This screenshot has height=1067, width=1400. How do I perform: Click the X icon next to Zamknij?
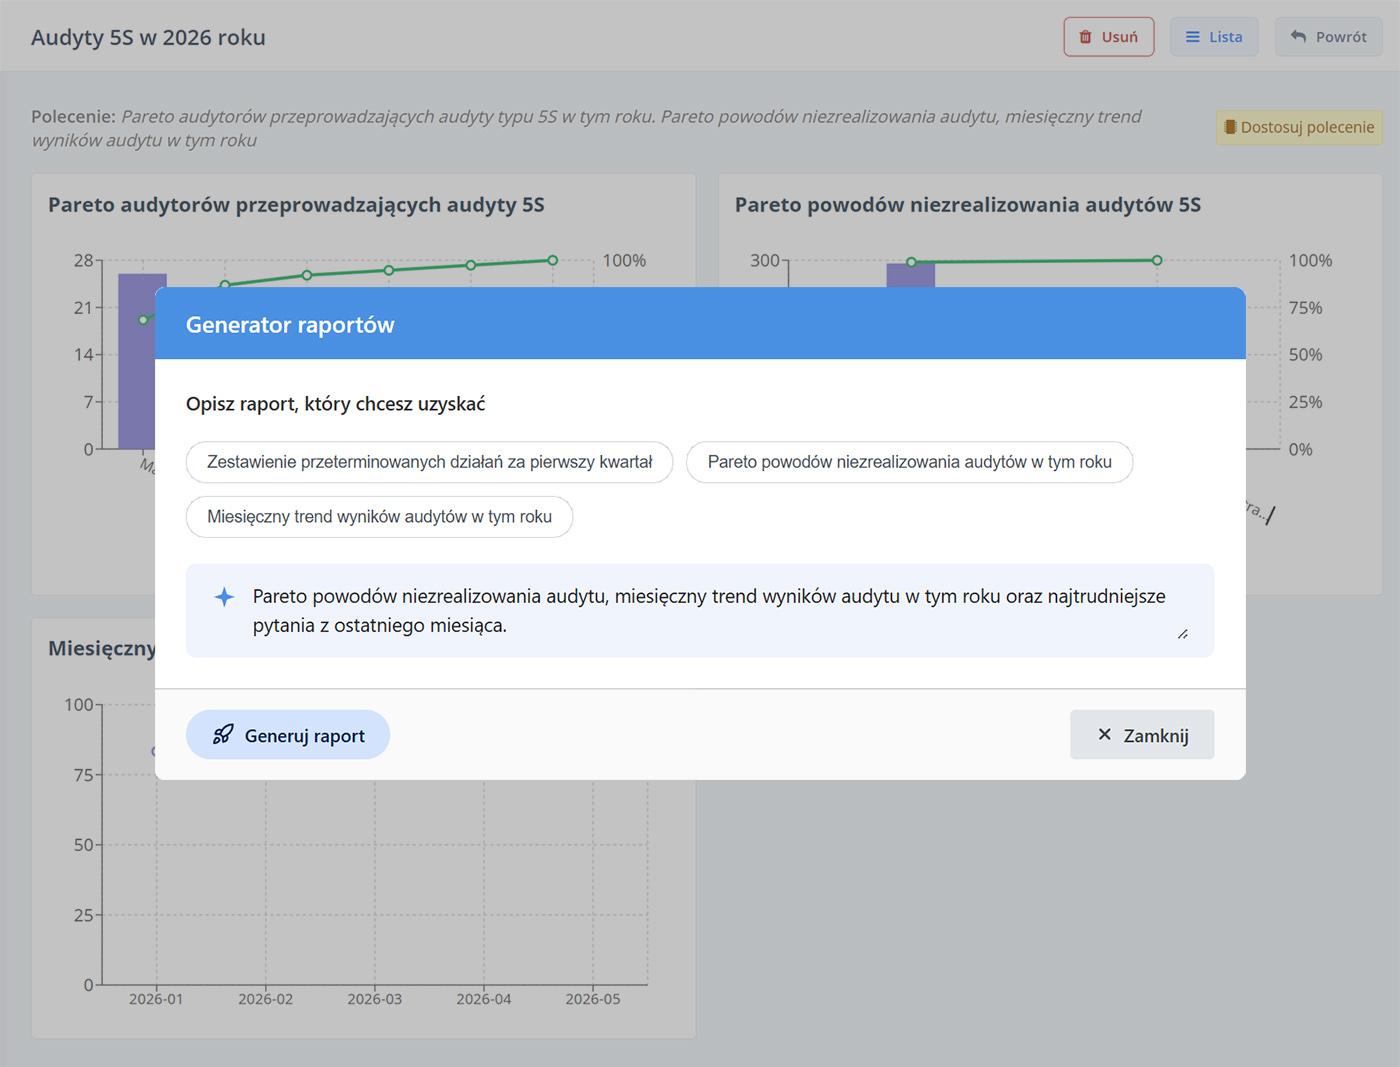click(x=1104, y=735)
